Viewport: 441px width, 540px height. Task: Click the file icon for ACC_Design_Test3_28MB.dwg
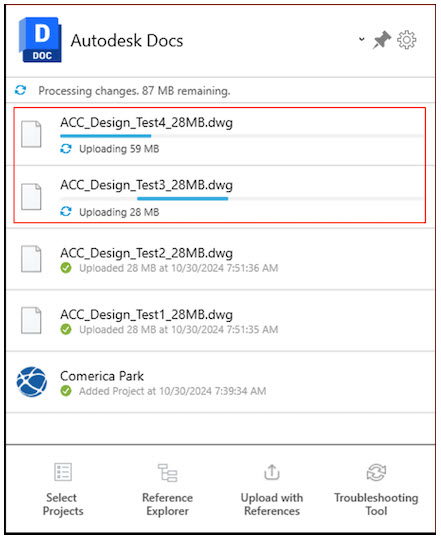31,197
